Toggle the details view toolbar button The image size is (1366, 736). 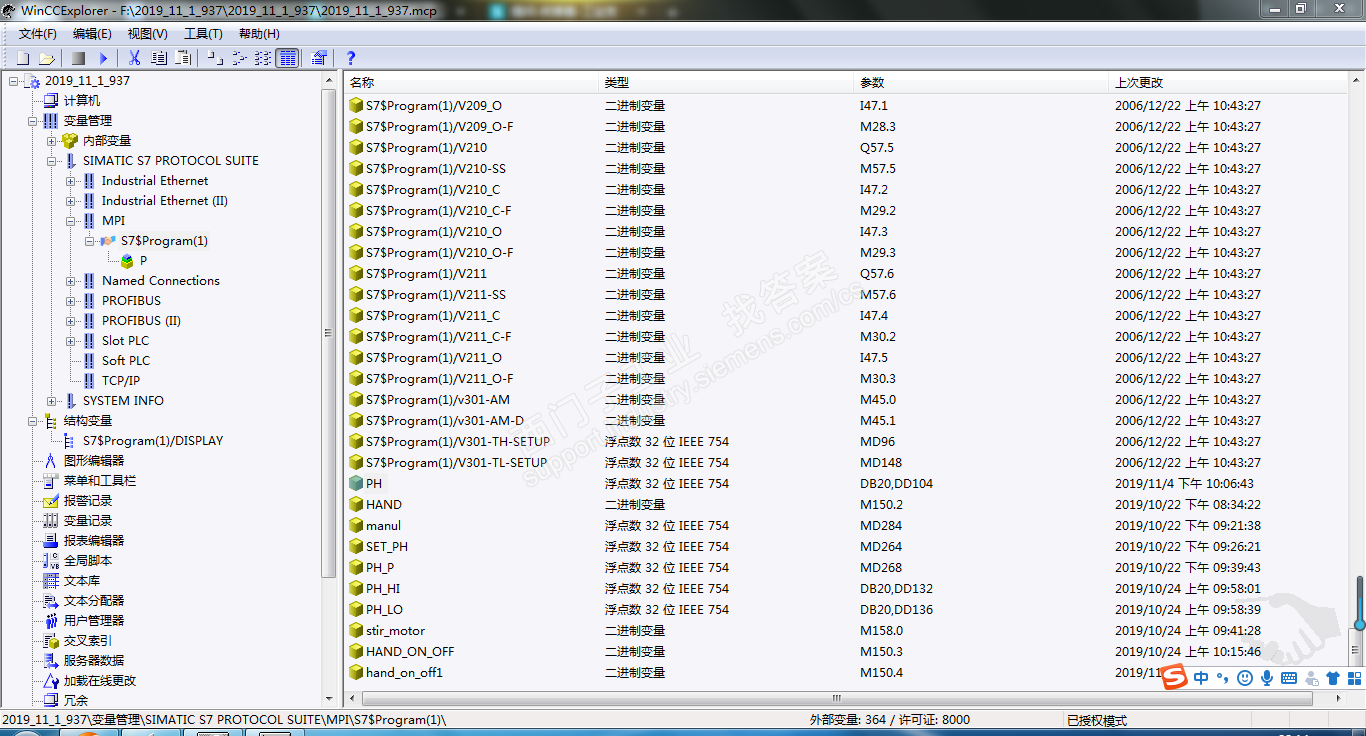tap(287, 58)
